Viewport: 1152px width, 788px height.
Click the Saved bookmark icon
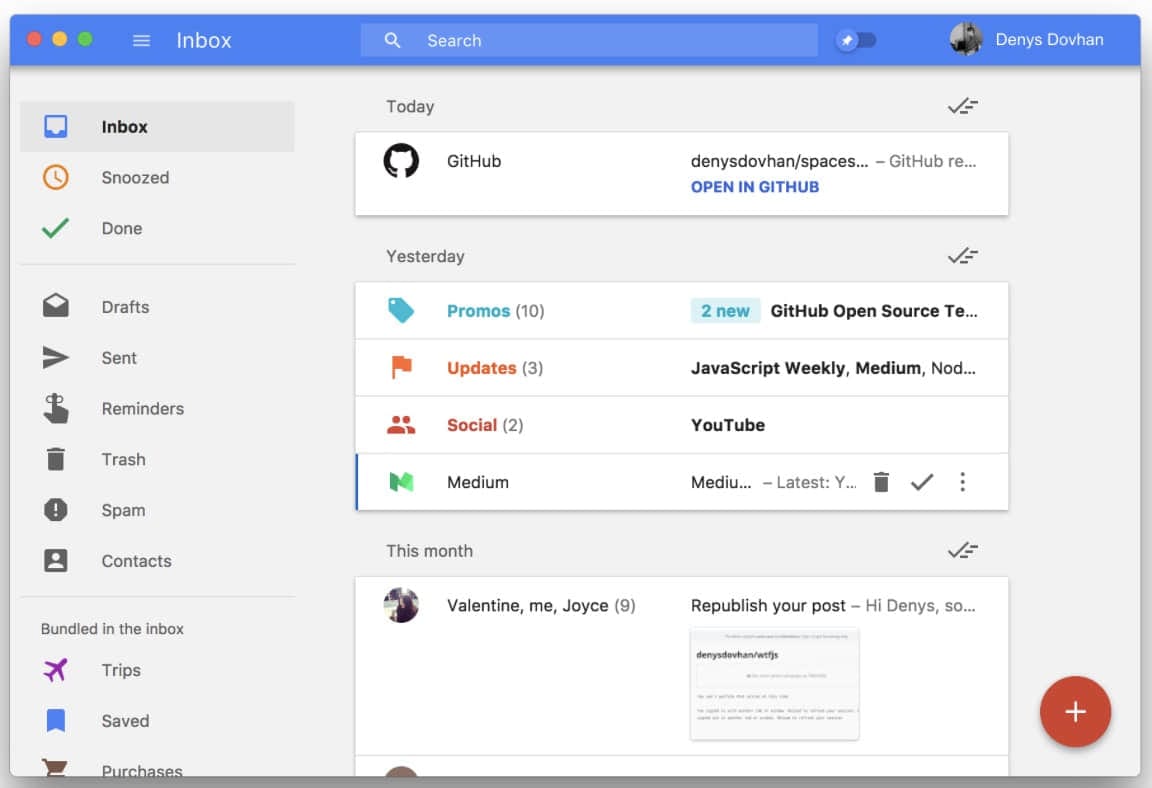click(x=56, y=720)
